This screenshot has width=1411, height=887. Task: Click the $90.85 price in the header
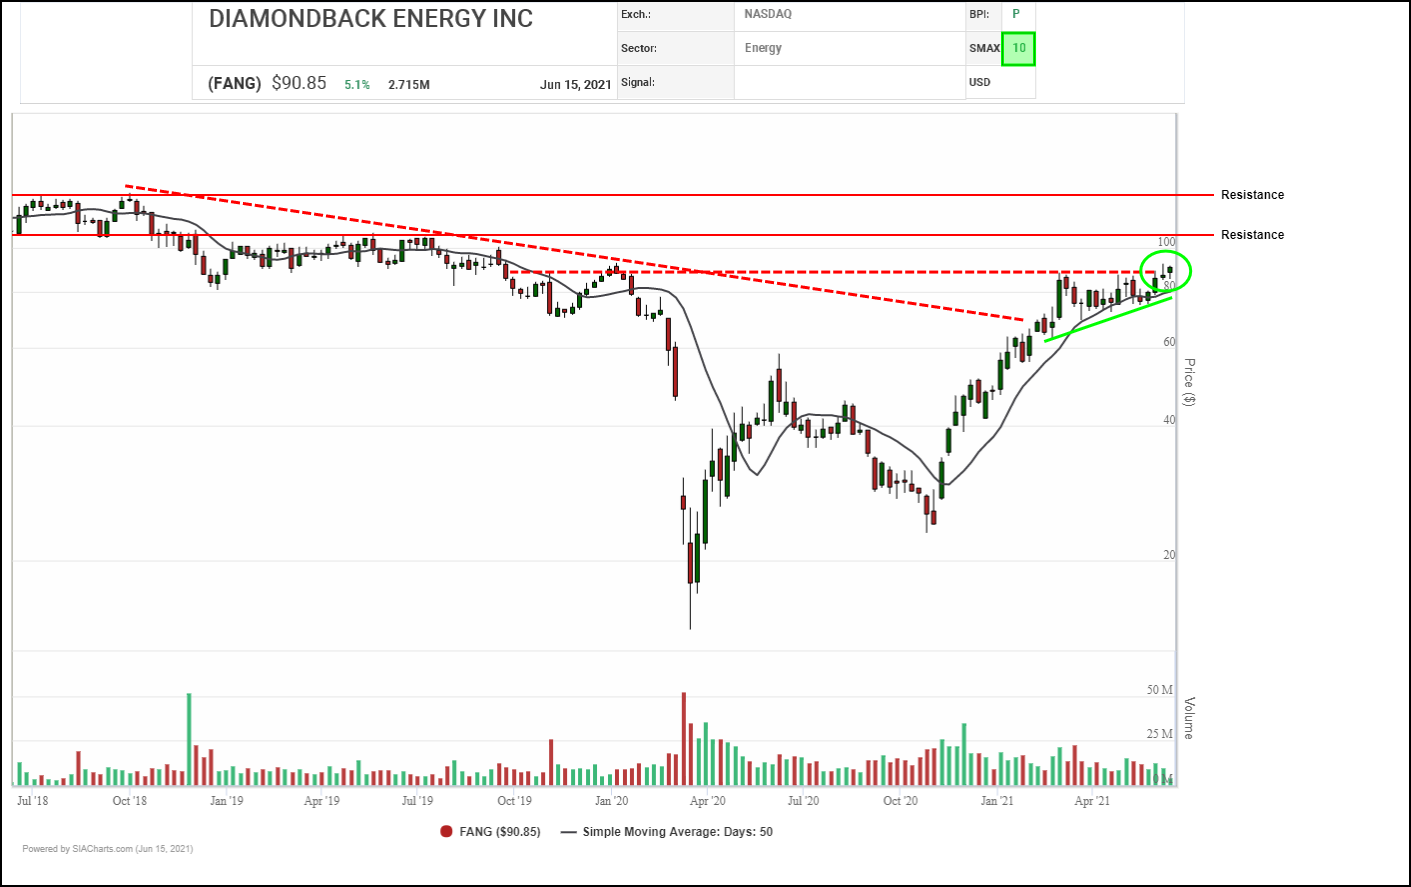pyautogui.click(x=299, y=83)
